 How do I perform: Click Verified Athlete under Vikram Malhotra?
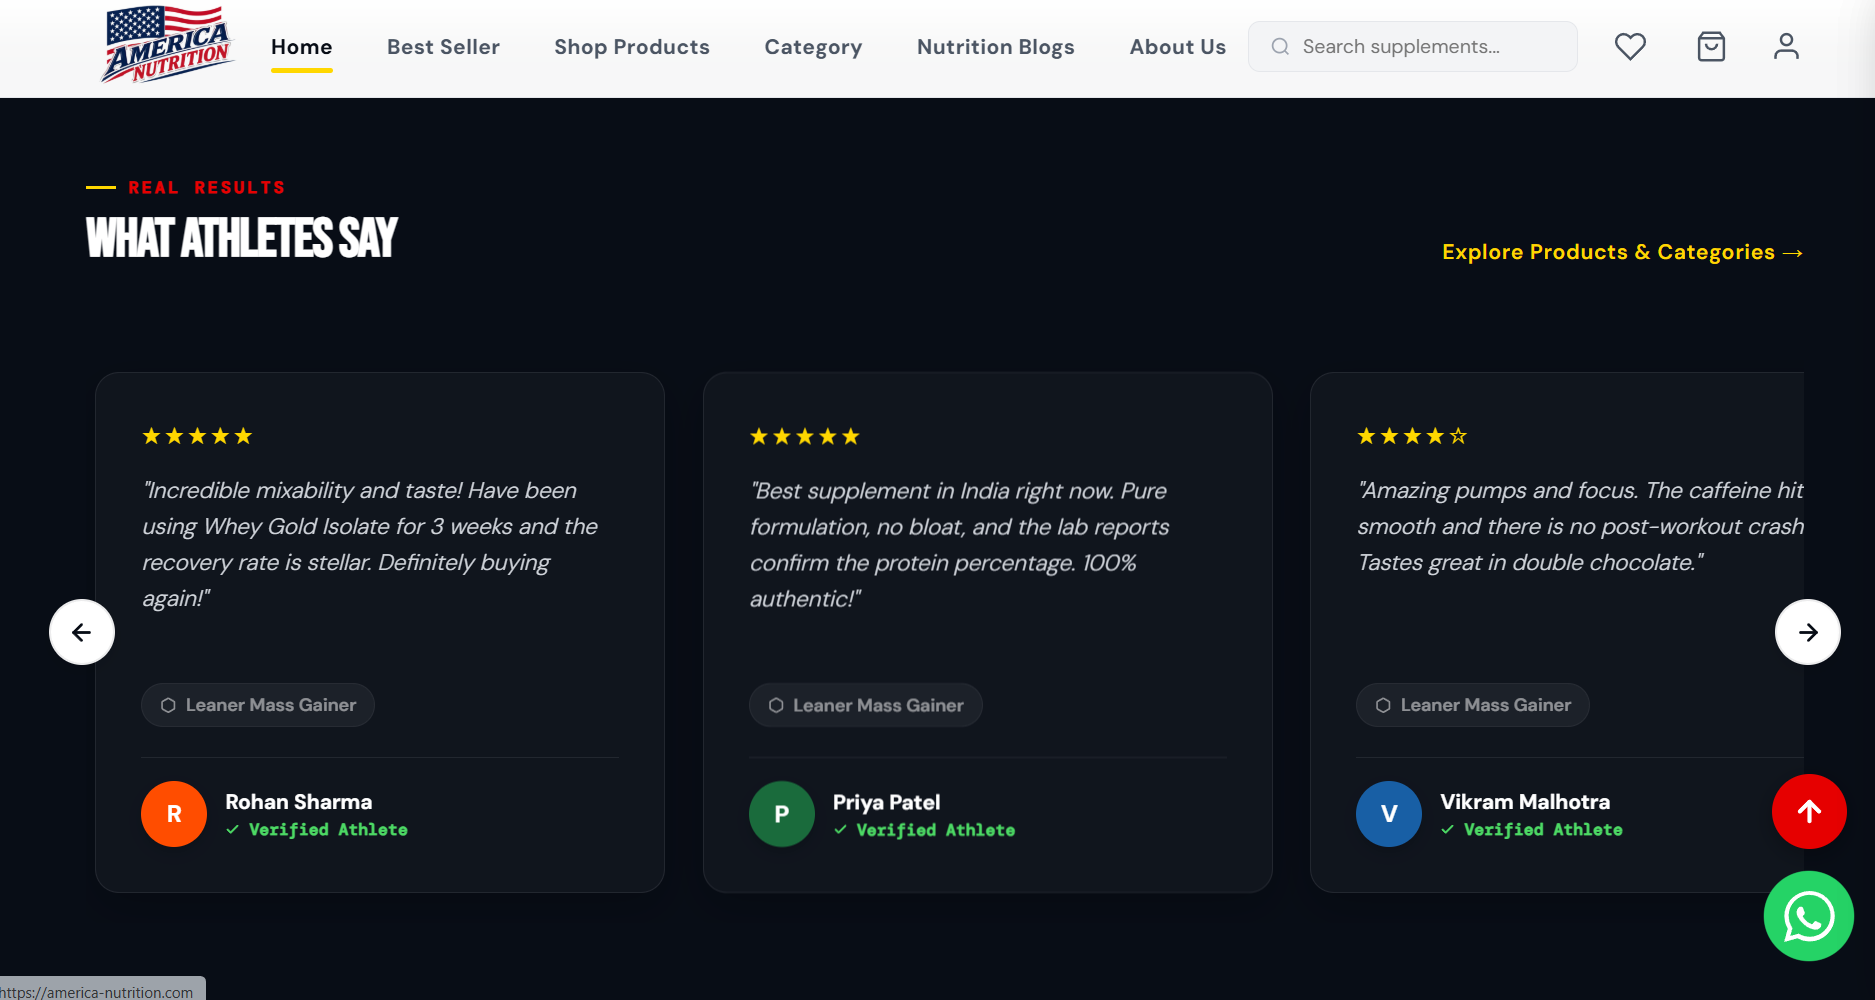(x=1532, y=830)
